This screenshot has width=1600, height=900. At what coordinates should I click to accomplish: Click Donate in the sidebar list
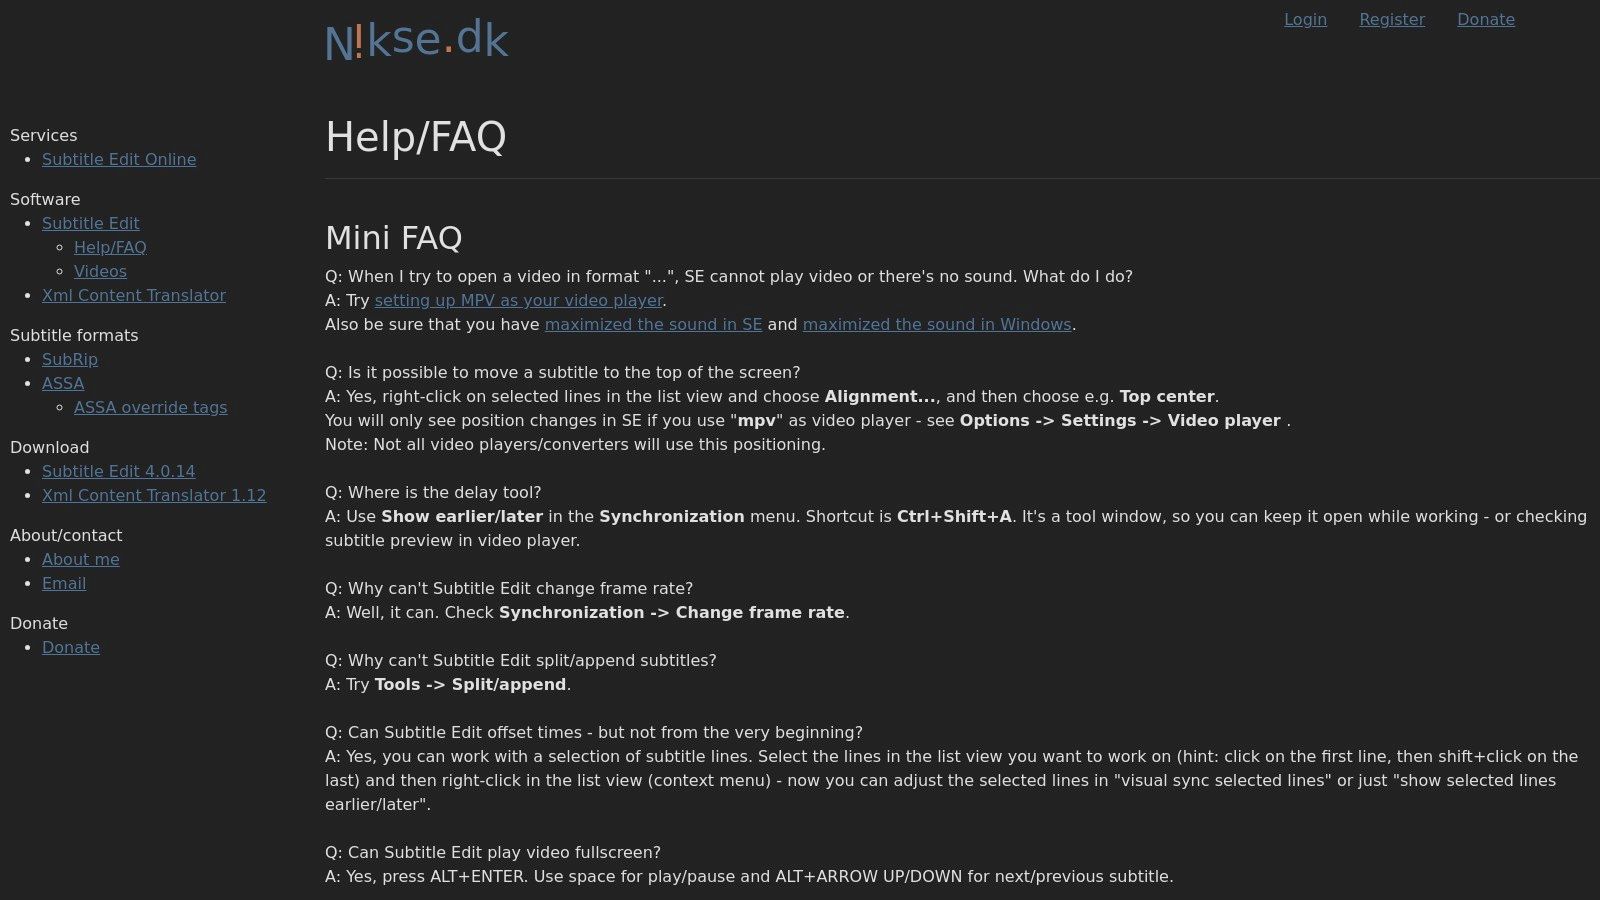pyautogui.click(x=70, y=647)
